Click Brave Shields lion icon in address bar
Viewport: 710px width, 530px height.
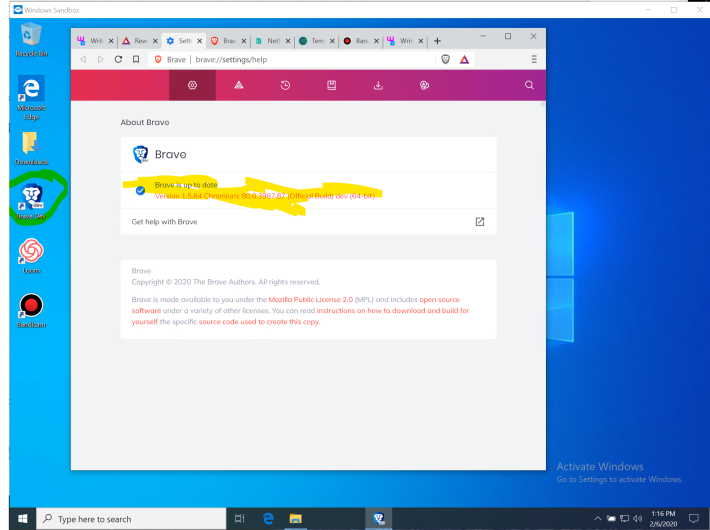[x=446, y=59]
